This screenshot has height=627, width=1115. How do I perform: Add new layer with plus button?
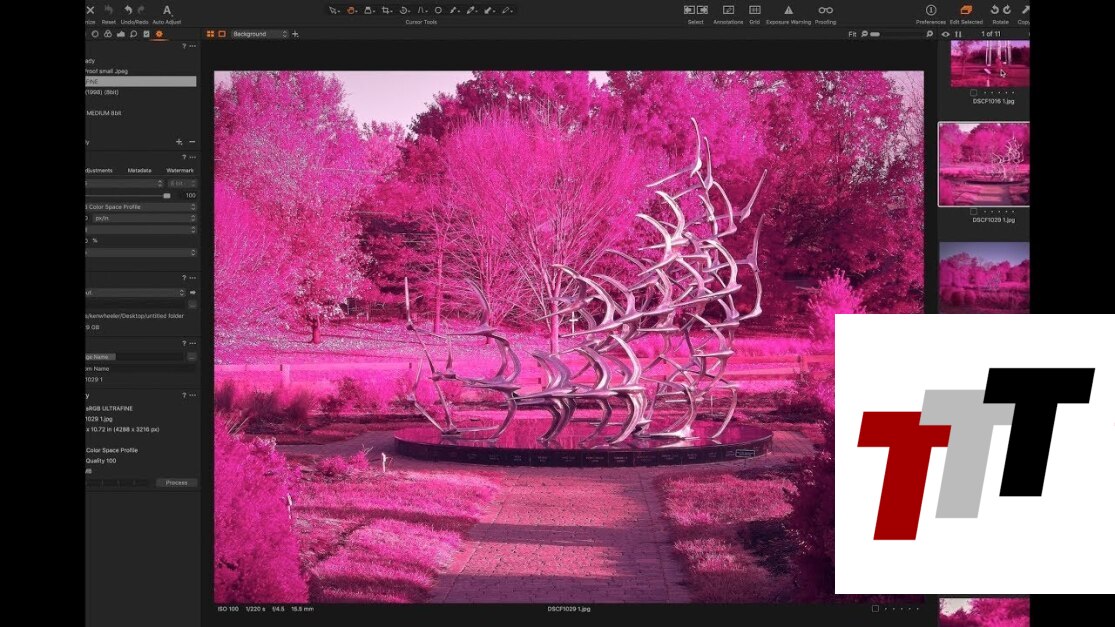tap(294, 34)
